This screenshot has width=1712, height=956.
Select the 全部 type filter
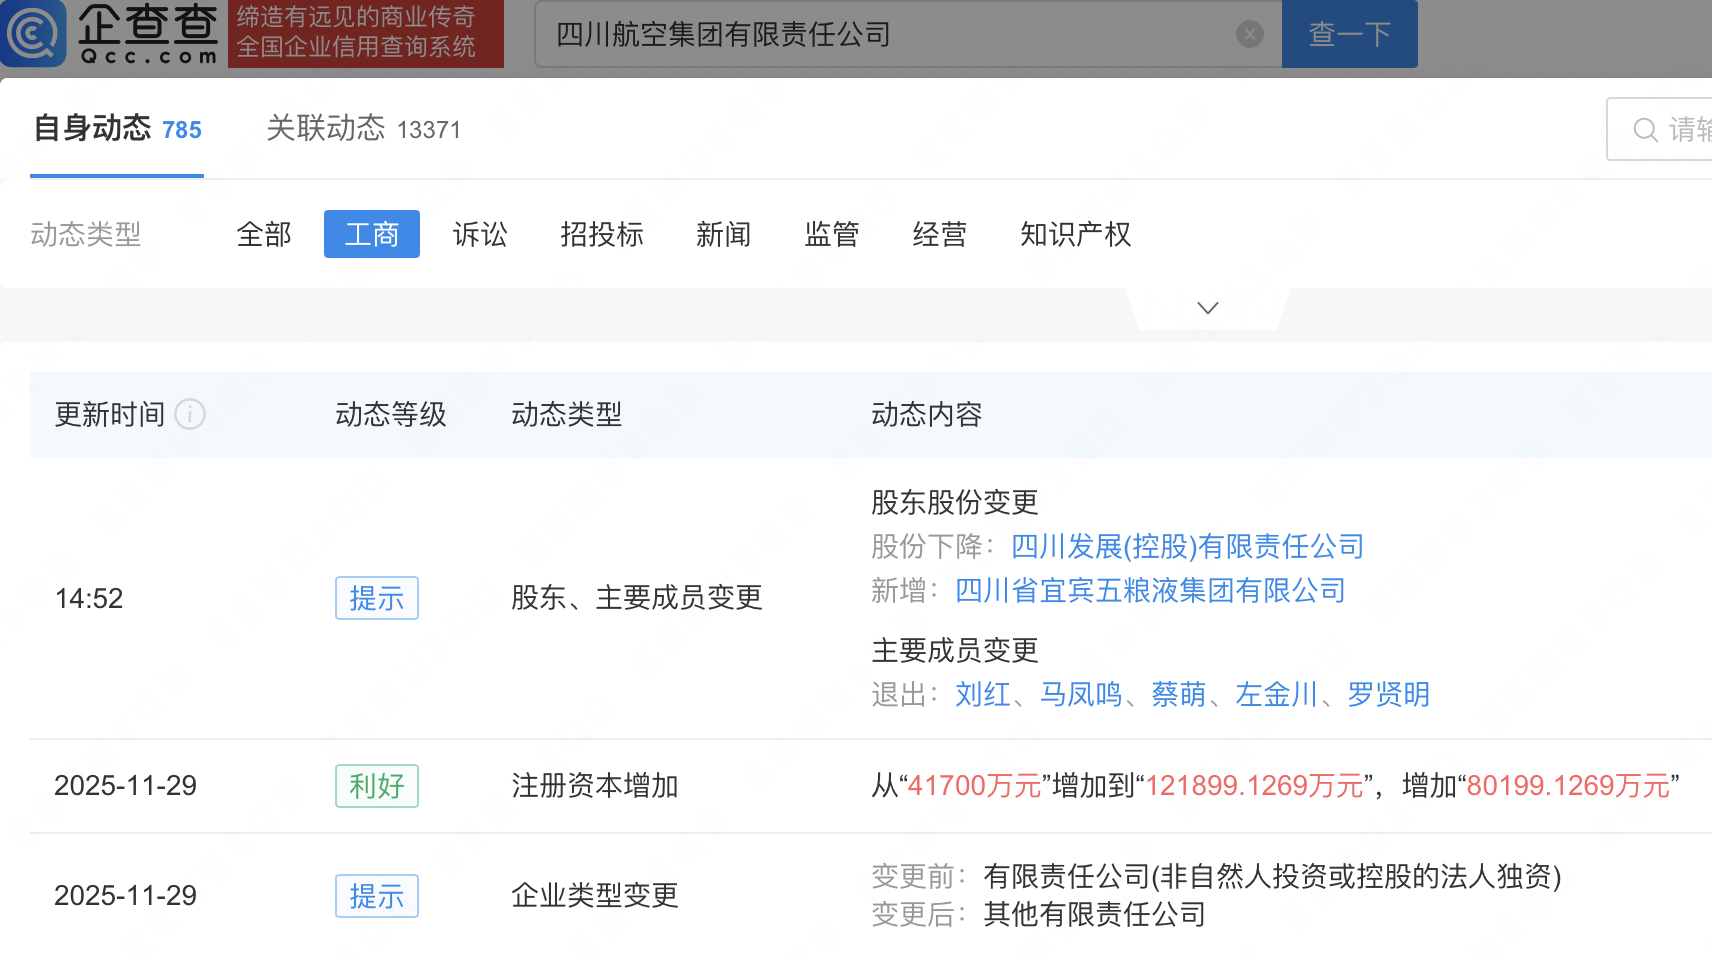coord(264,234)
